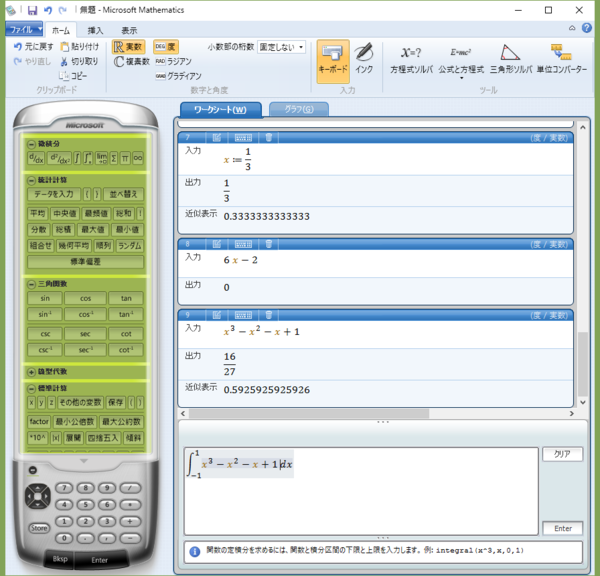Insert the infinity ∞ key
This screenshot has height=576, width=600.
(138, 158)
